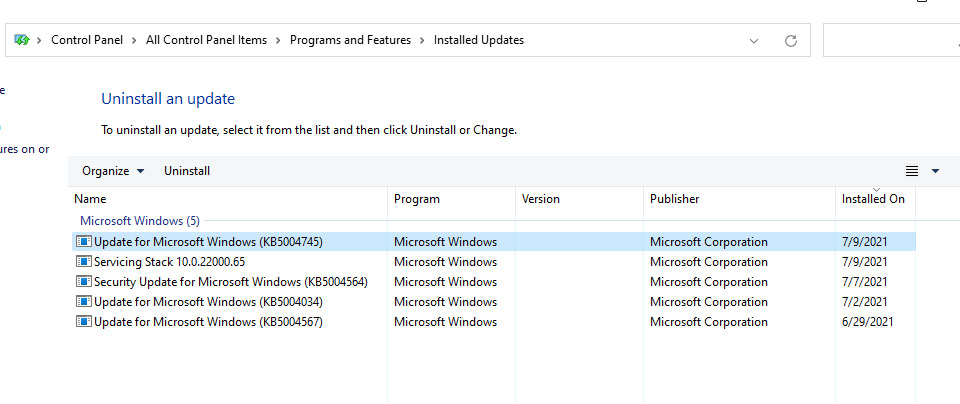
Task: Click the 6/29/2021 install date
Action: click(x=868, y=322)
